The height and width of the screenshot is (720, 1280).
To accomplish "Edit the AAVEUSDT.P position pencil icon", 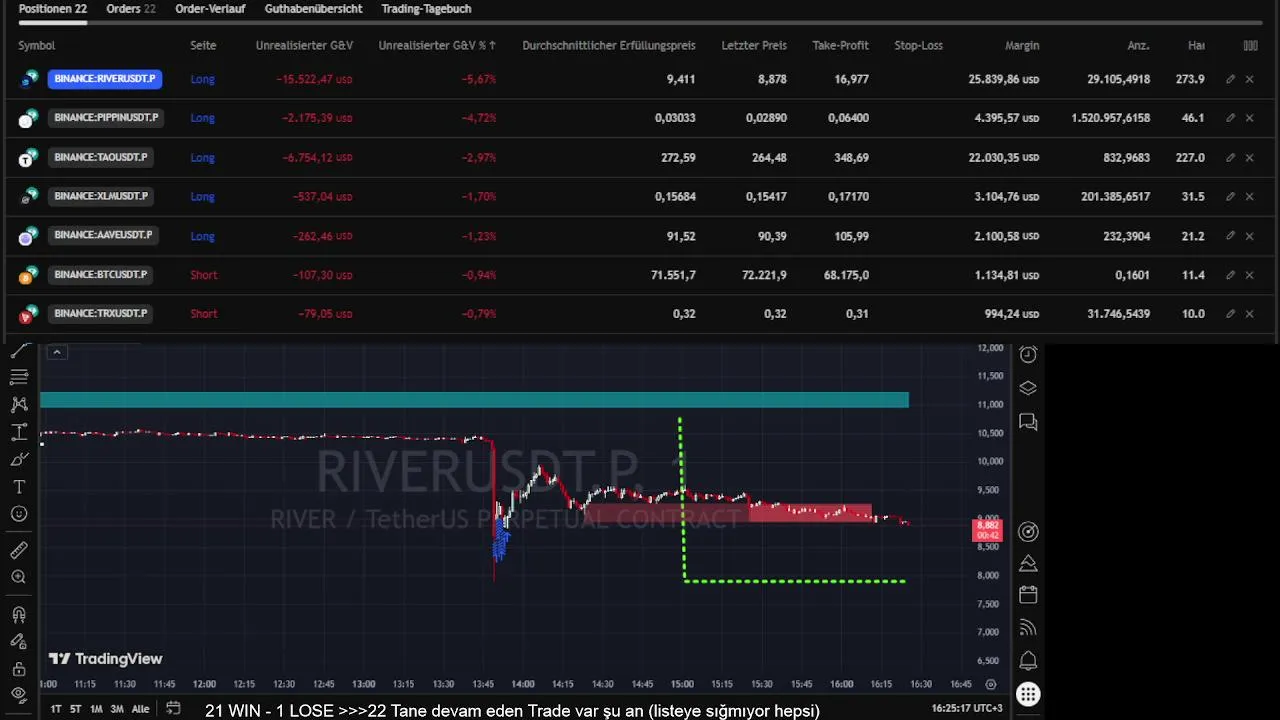I will pos(1230,236).
